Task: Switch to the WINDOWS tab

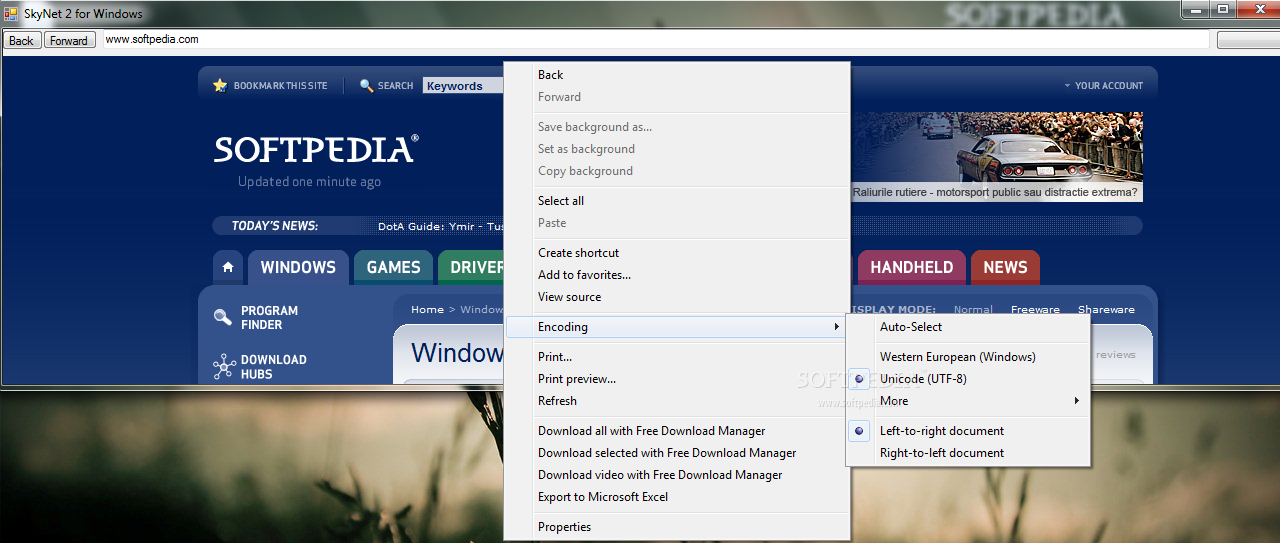Action: coord(298,267)
